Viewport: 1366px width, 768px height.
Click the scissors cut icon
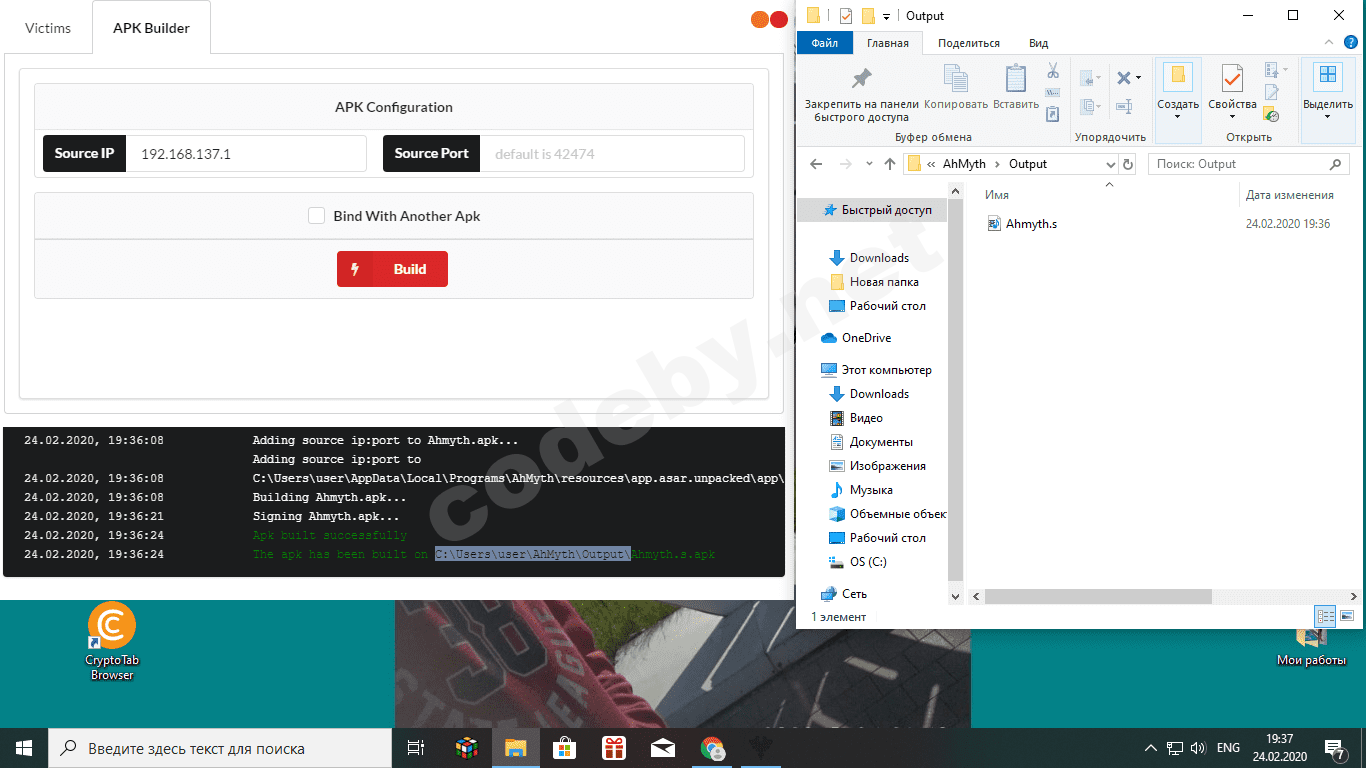click(1053, 71)
